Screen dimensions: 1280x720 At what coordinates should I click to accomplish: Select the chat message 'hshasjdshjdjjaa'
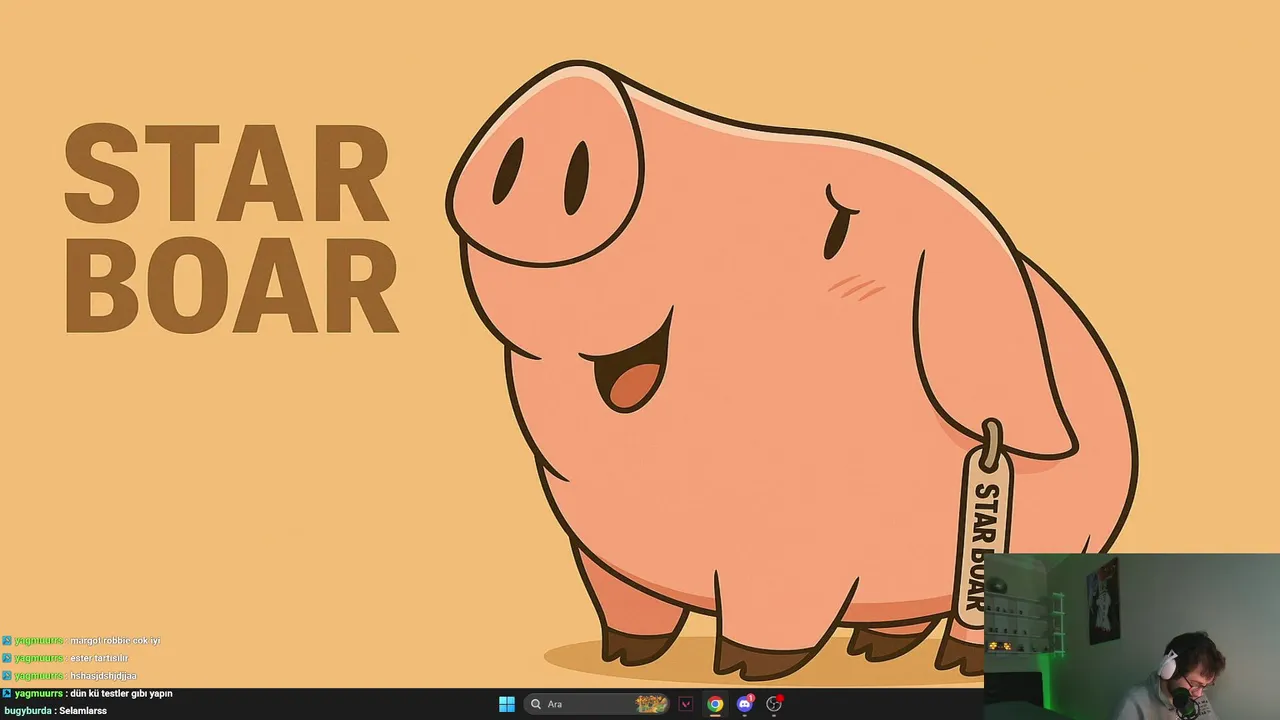[x=103, y=676]
